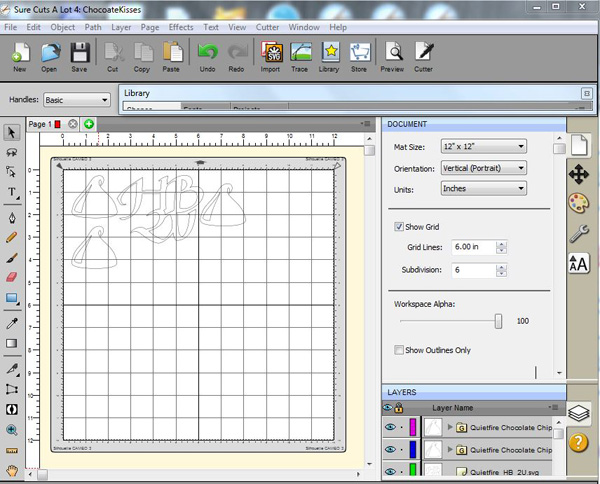This screenshot has width=600, height=484.
Task: Click the Paste clipboard icon
Action: 172,52
